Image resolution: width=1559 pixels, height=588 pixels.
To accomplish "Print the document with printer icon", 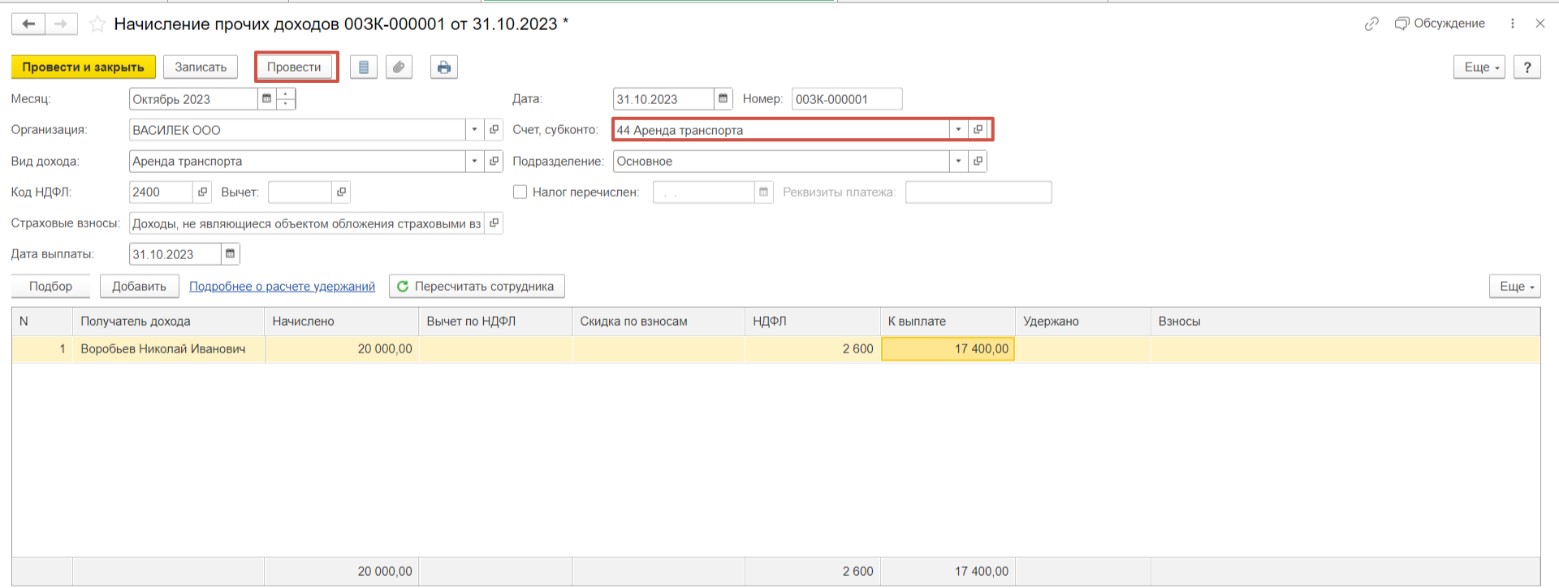I will (x=444, y=67).
